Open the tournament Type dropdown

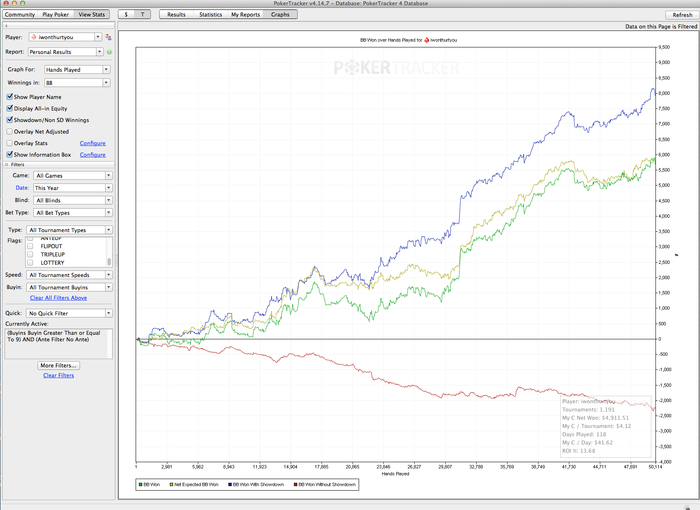[69, 230]
